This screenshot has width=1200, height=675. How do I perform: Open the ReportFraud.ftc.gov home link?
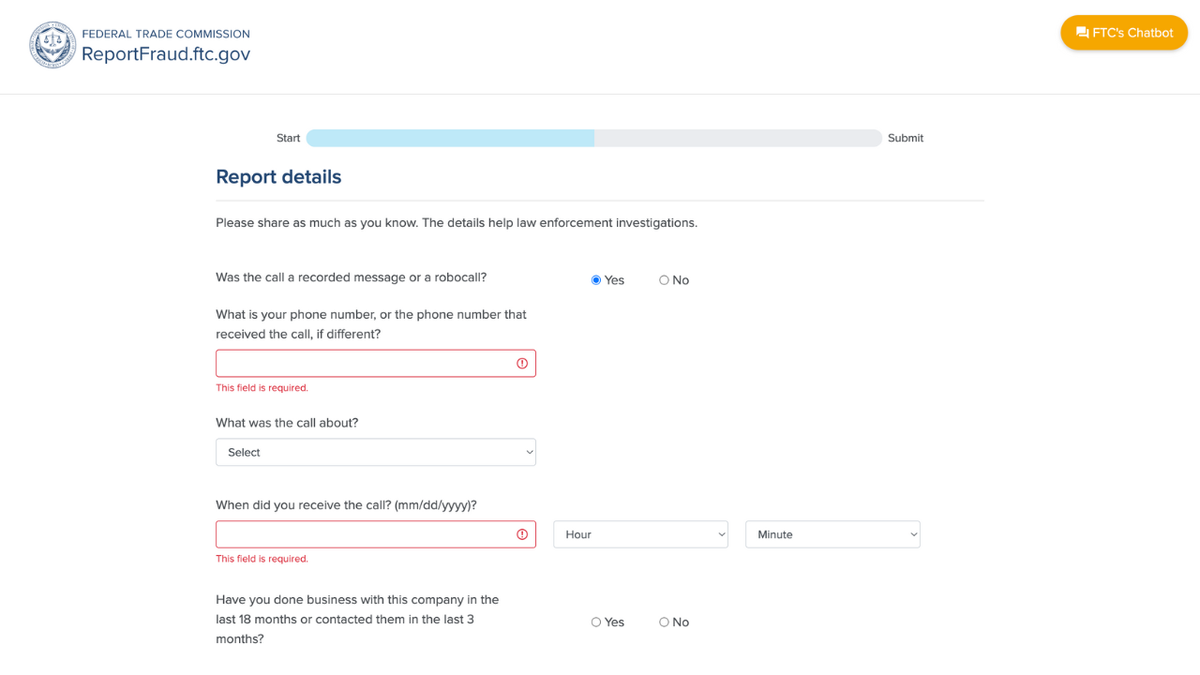point(166,54)
